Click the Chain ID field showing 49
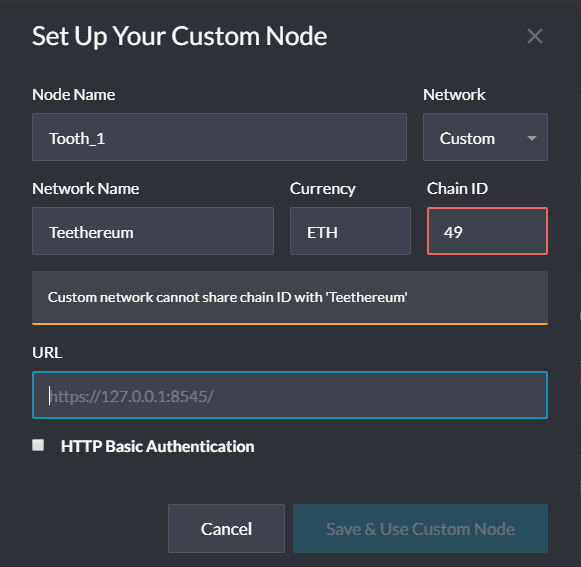Screen dimensions: 581x567 click(x=487, y=231)
